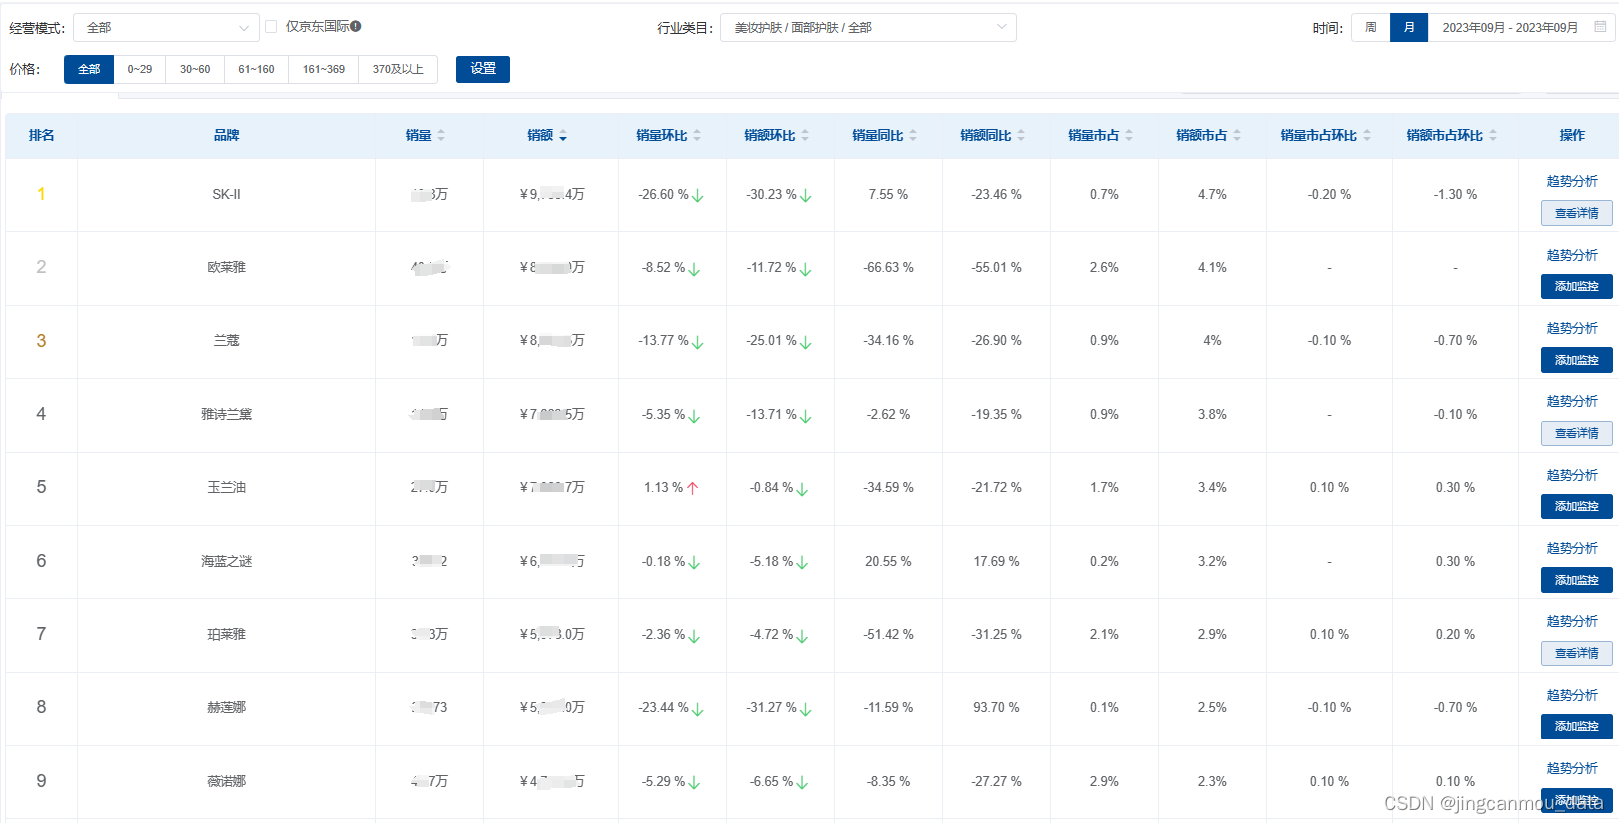
Task: Click red up arrow in 玉兰油 row
Action: point(693,488)
